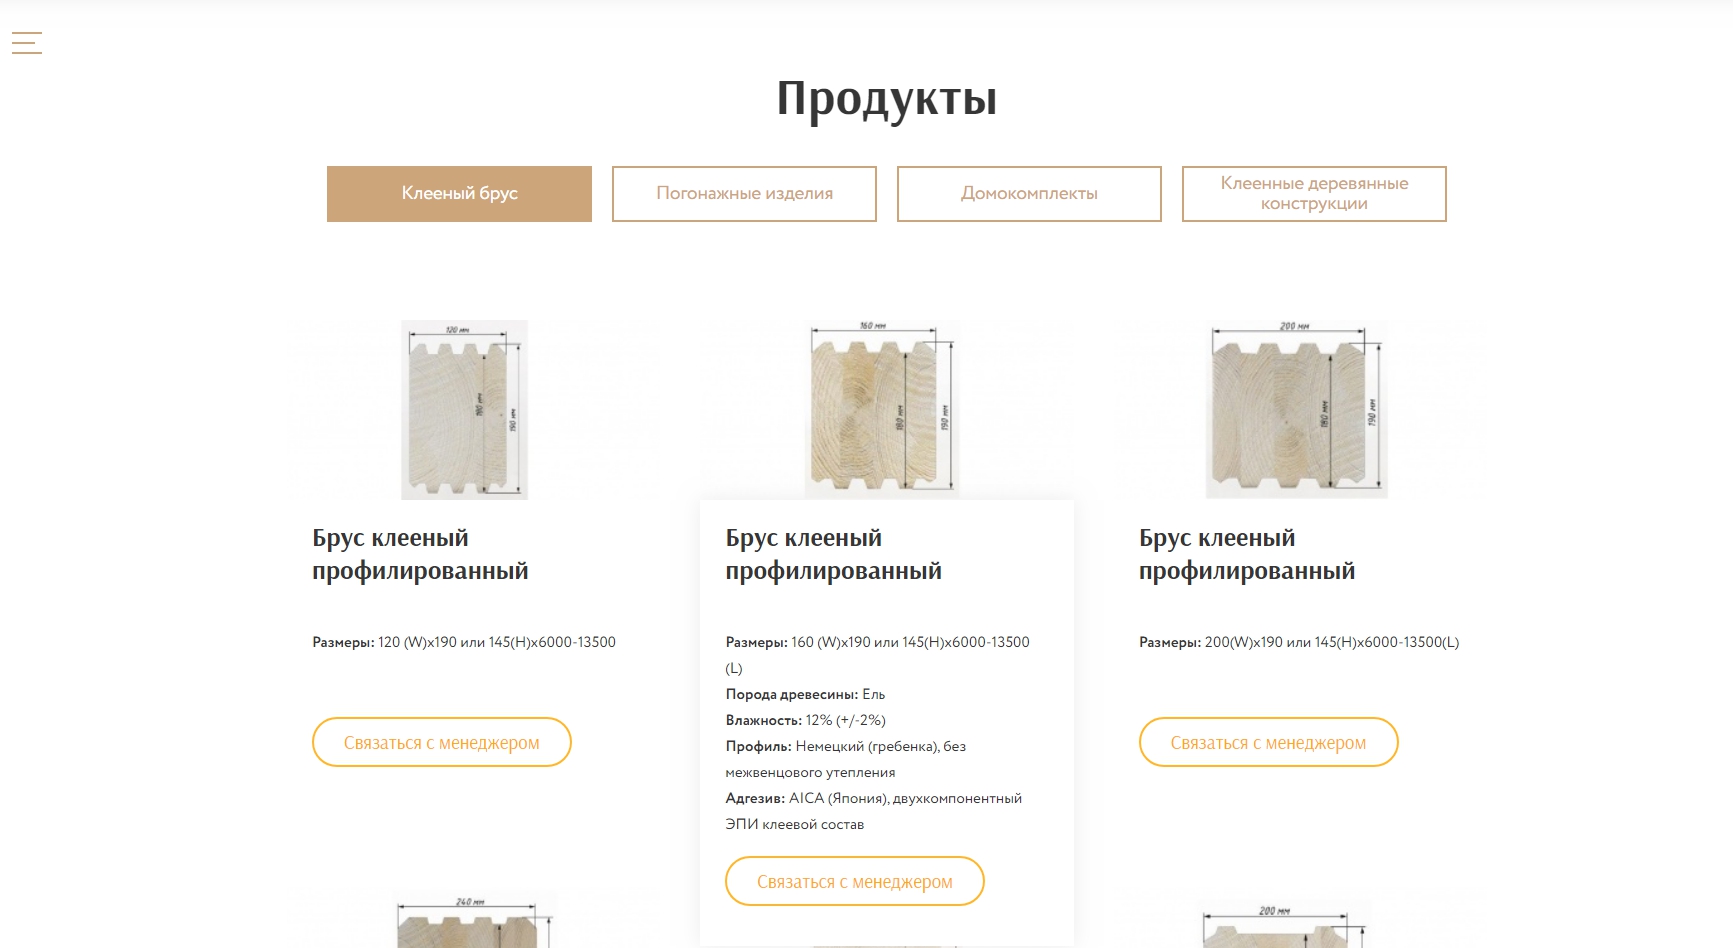Open the first product title "Брус клееный профилированный"
This screenshot has height=948, width=1733.
420,554
